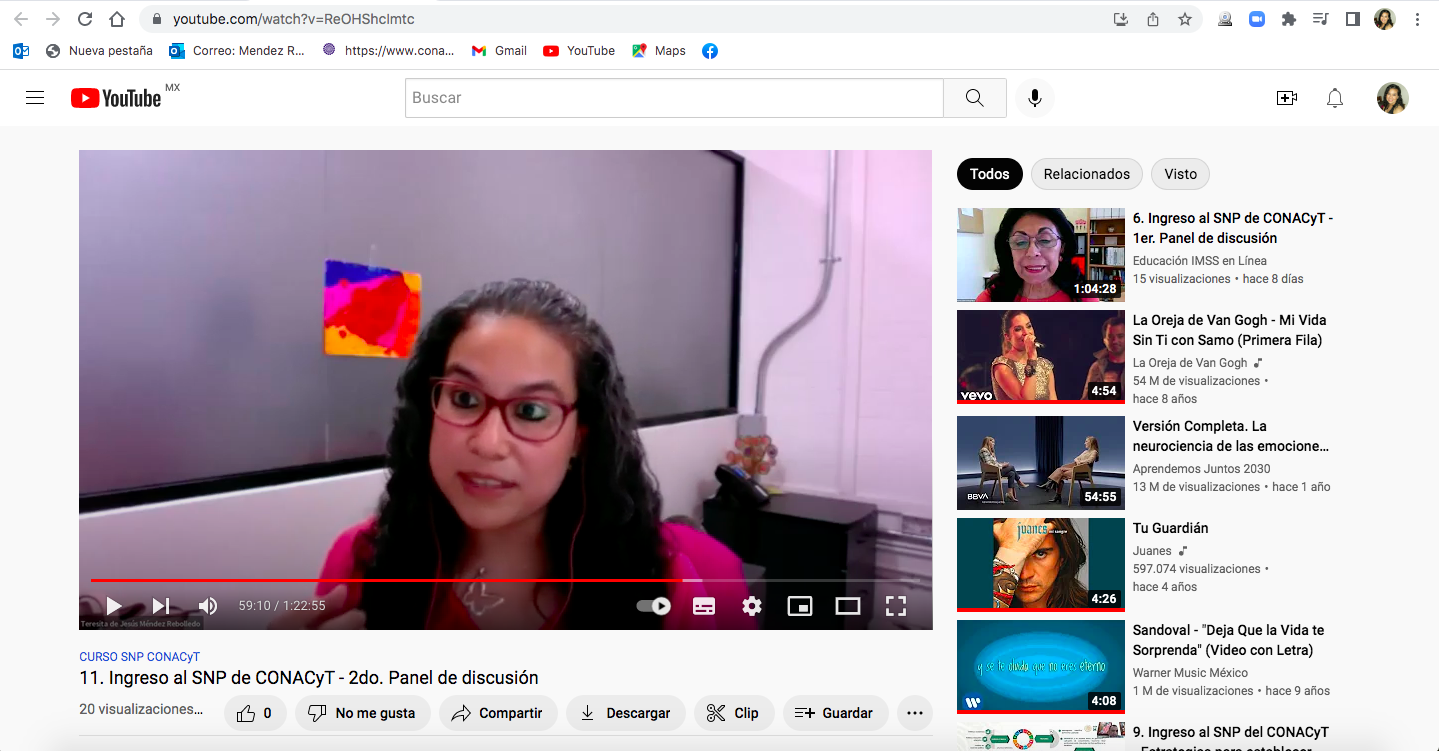Play the video
Image resolution: width=1439 pixels, height=751 pixels.
(114, 606)
